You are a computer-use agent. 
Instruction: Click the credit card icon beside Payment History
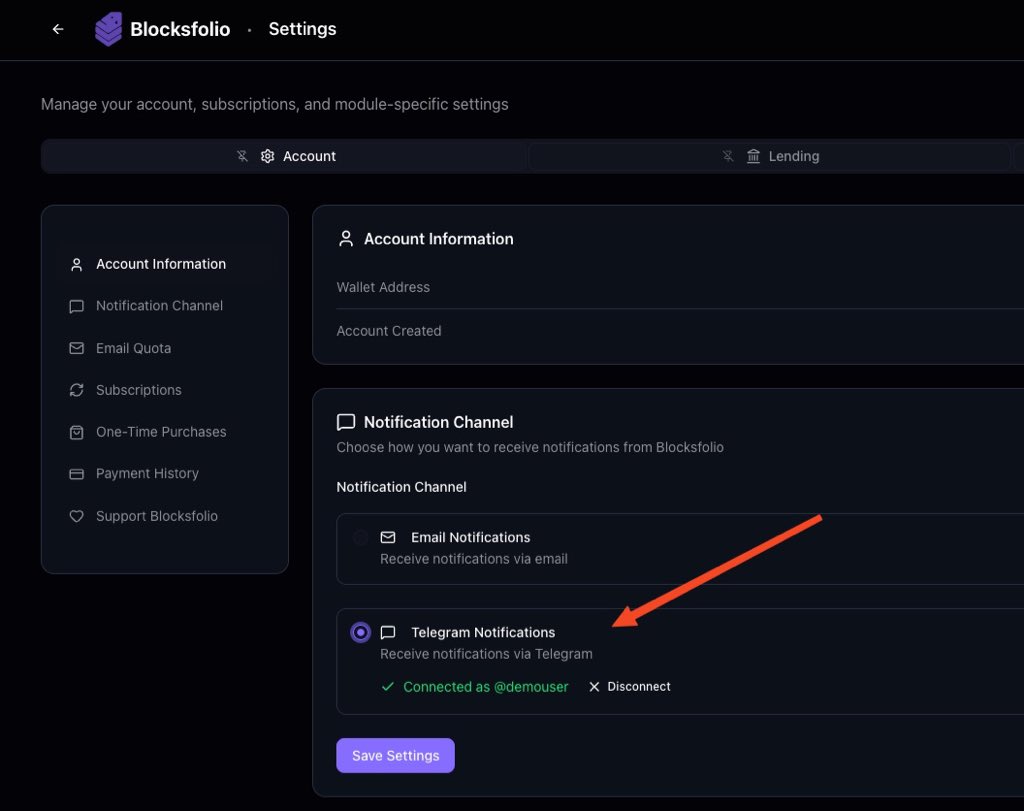tap(76, 474)
